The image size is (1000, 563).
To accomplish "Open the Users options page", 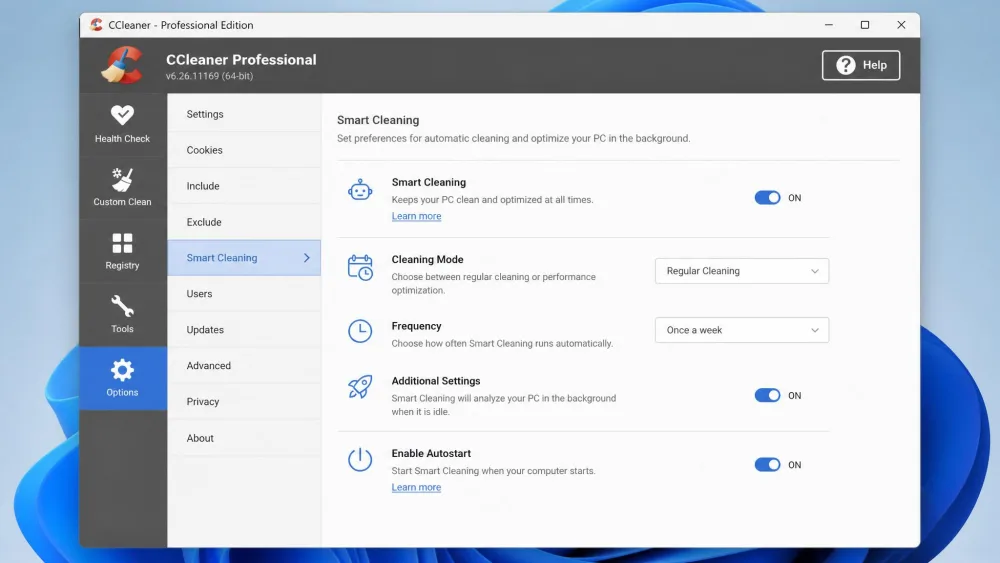I will [x=244, y=294].
